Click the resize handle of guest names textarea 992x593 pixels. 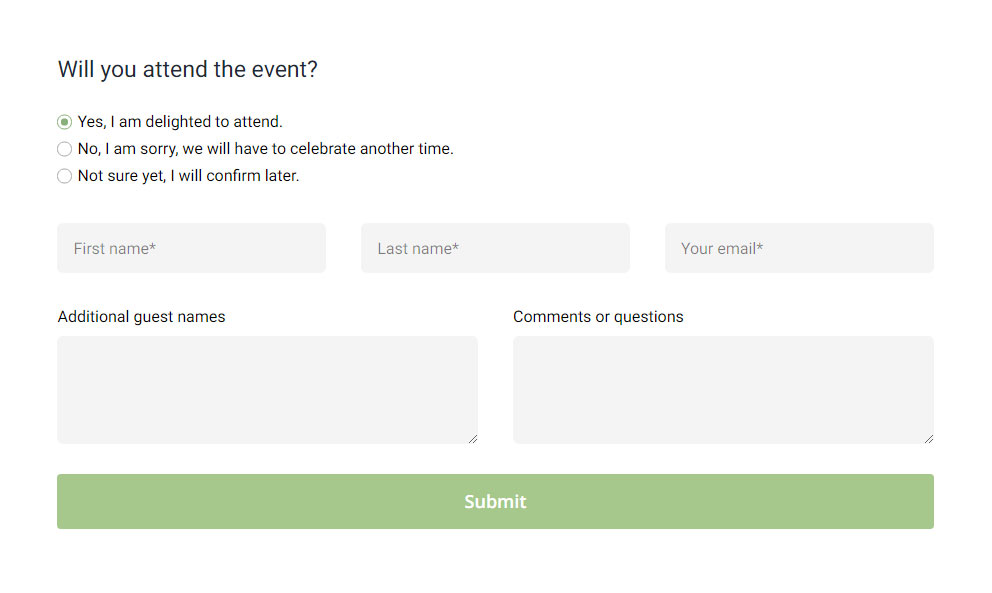pos(473,438)
